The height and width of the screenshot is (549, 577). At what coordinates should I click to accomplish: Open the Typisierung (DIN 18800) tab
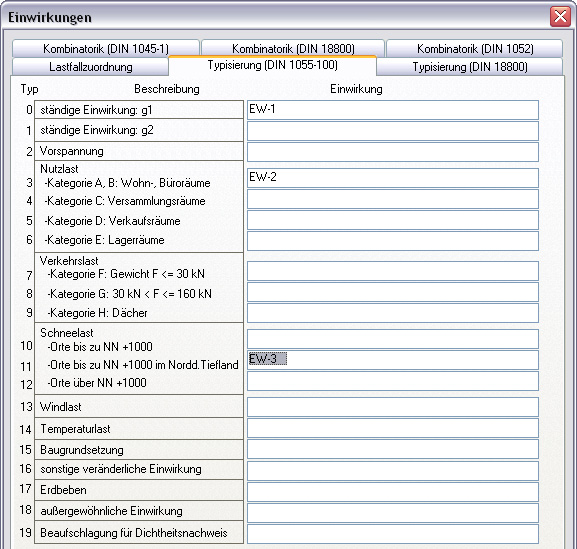click(x=470, y=67)
